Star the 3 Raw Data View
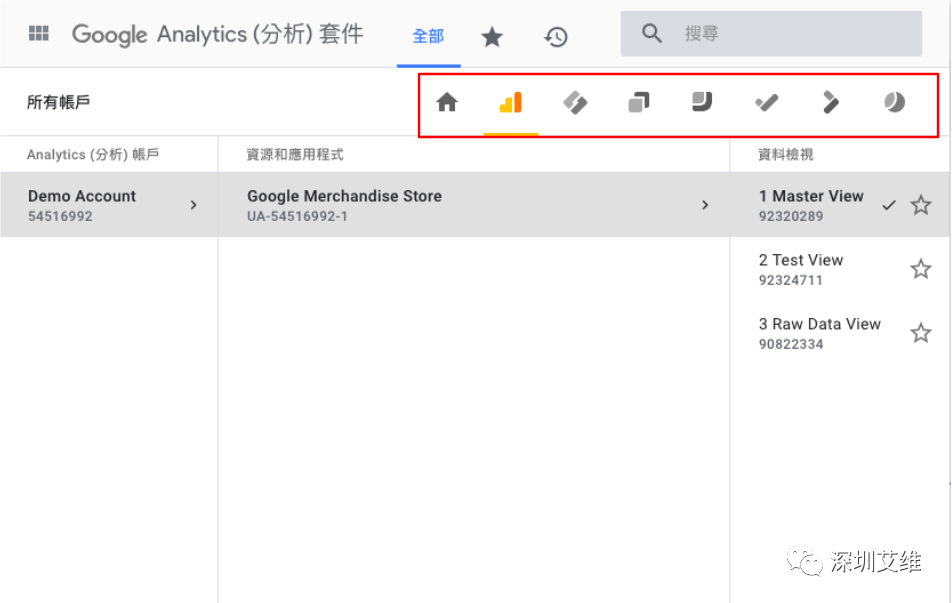 pos(921,333)
